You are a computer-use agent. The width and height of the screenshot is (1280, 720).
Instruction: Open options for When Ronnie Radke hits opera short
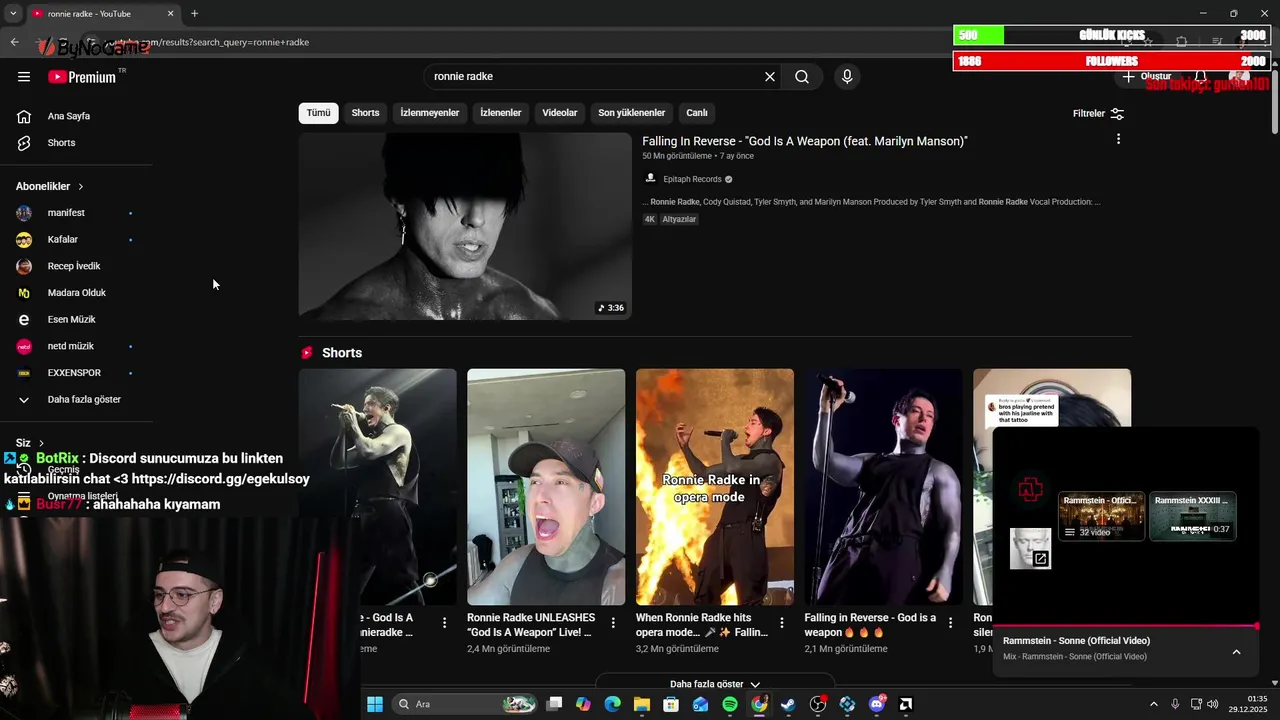pyautogui.click(x=782, y=623)
